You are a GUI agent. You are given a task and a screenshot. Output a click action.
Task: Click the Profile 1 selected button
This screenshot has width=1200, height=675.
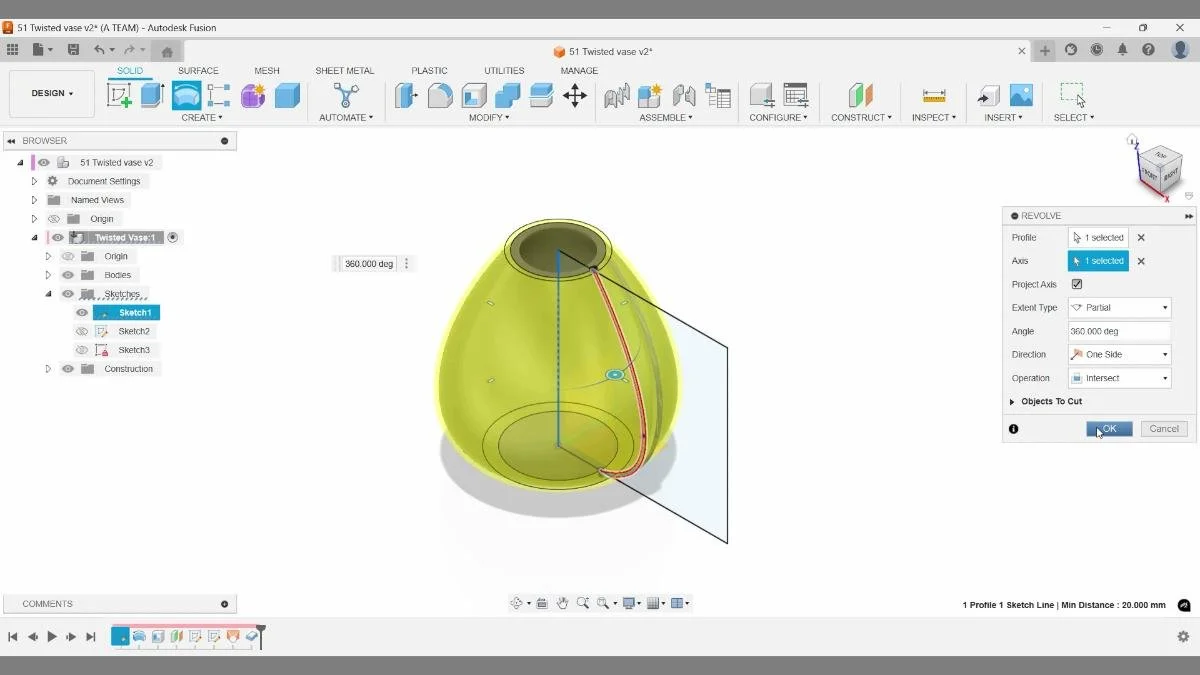click(x=1098, y=238)
